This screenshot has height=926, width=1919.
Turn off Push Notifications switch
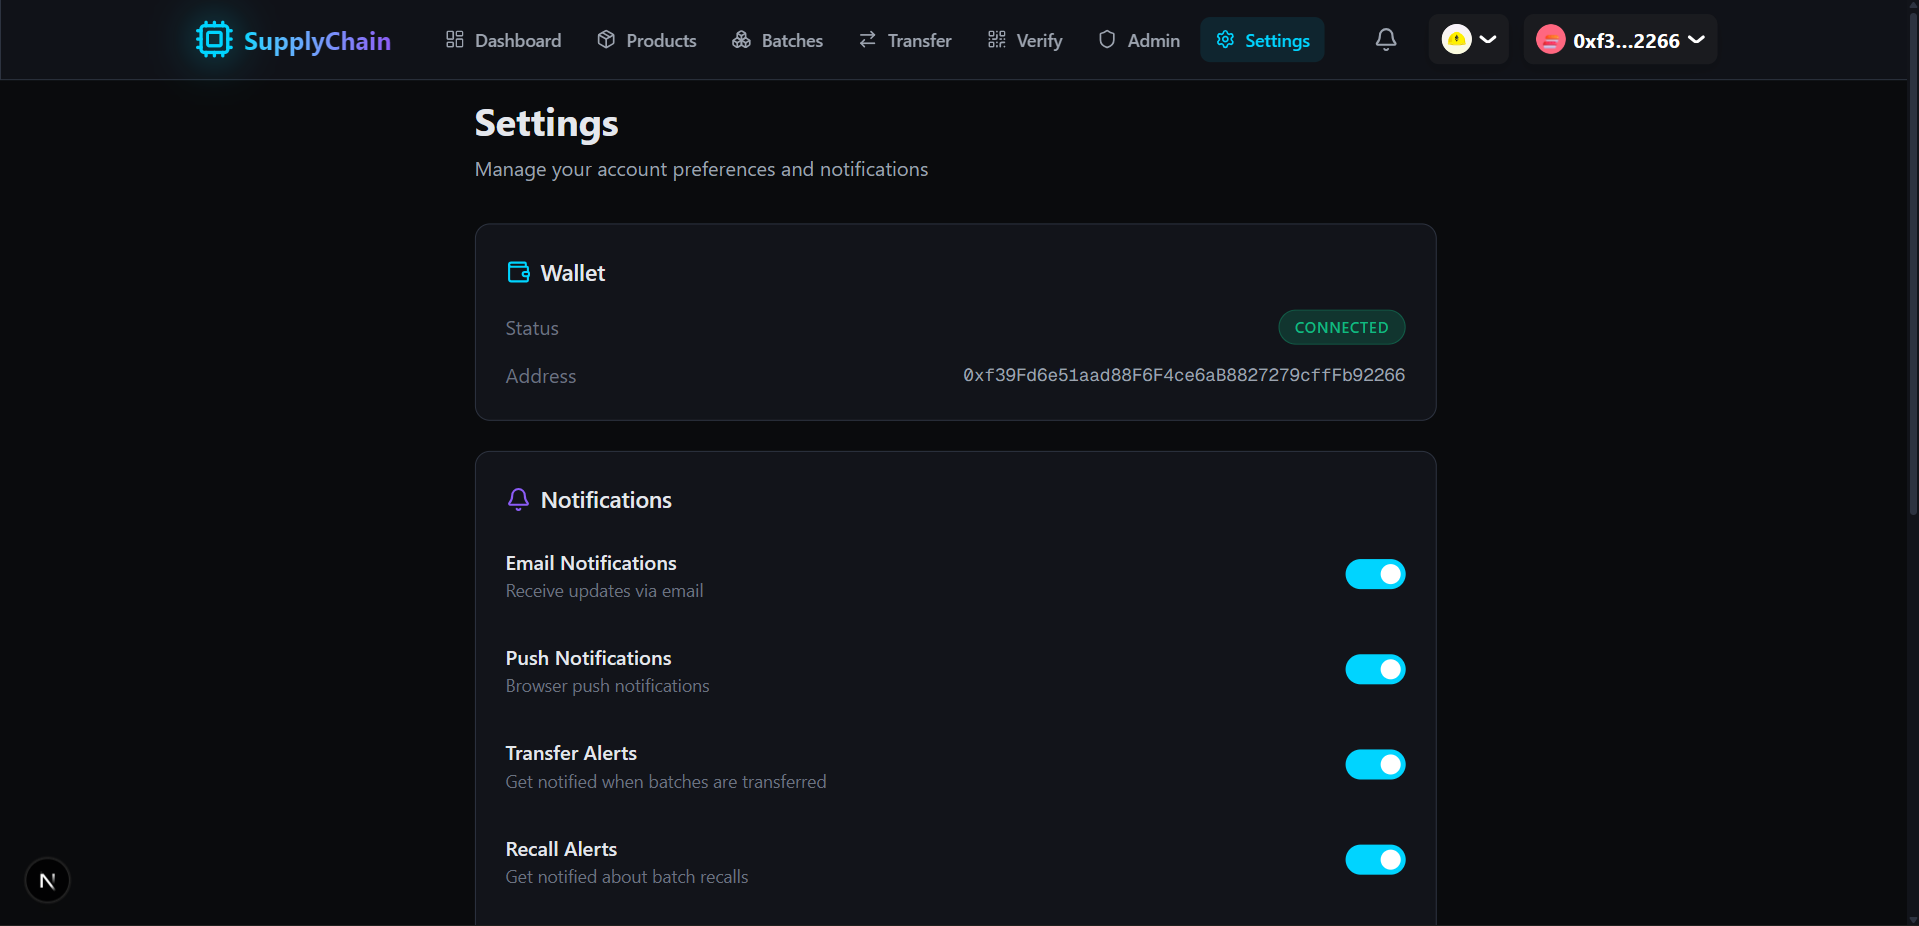point(1374,669)
